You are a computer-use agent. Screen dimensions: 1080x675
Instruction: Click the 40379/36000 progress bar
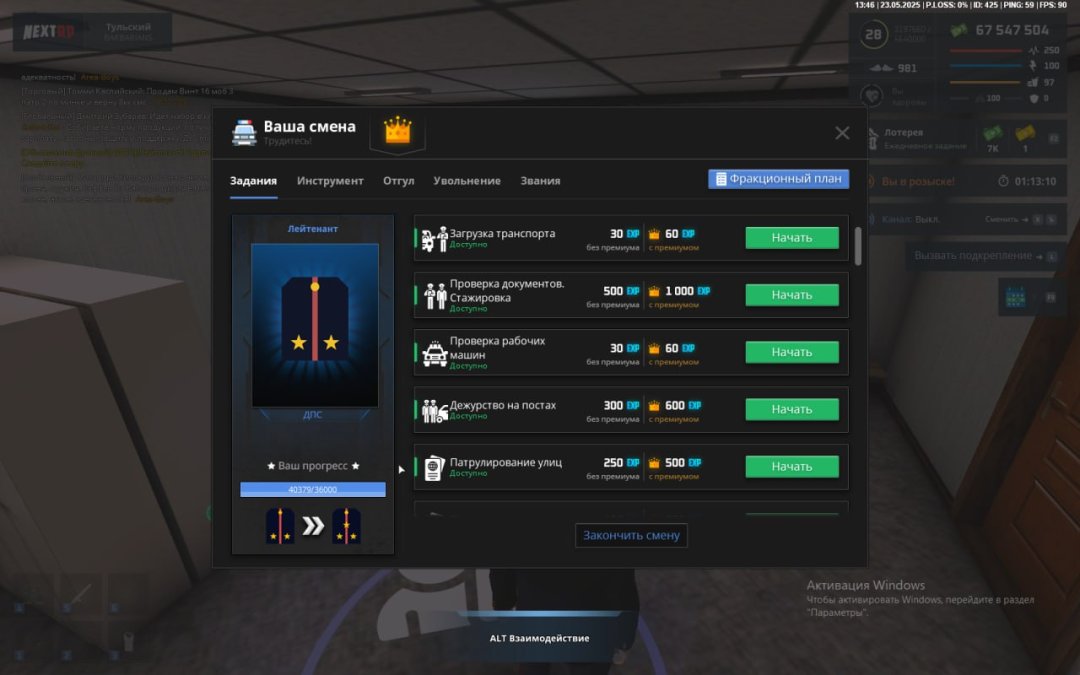point(313,489)
